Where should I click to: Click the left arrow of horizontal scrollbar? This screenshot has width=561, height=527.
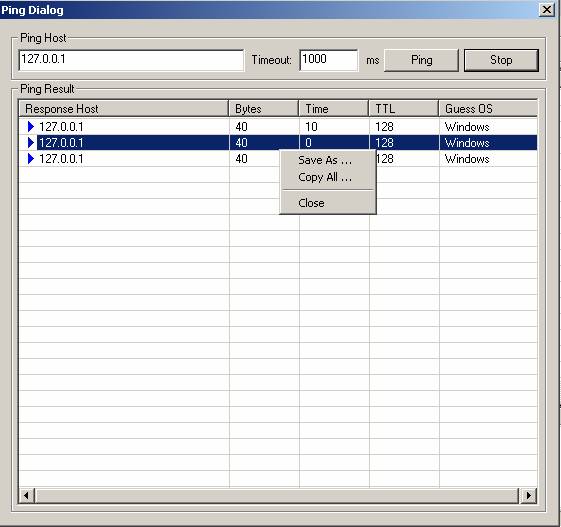tap(26, 496)
